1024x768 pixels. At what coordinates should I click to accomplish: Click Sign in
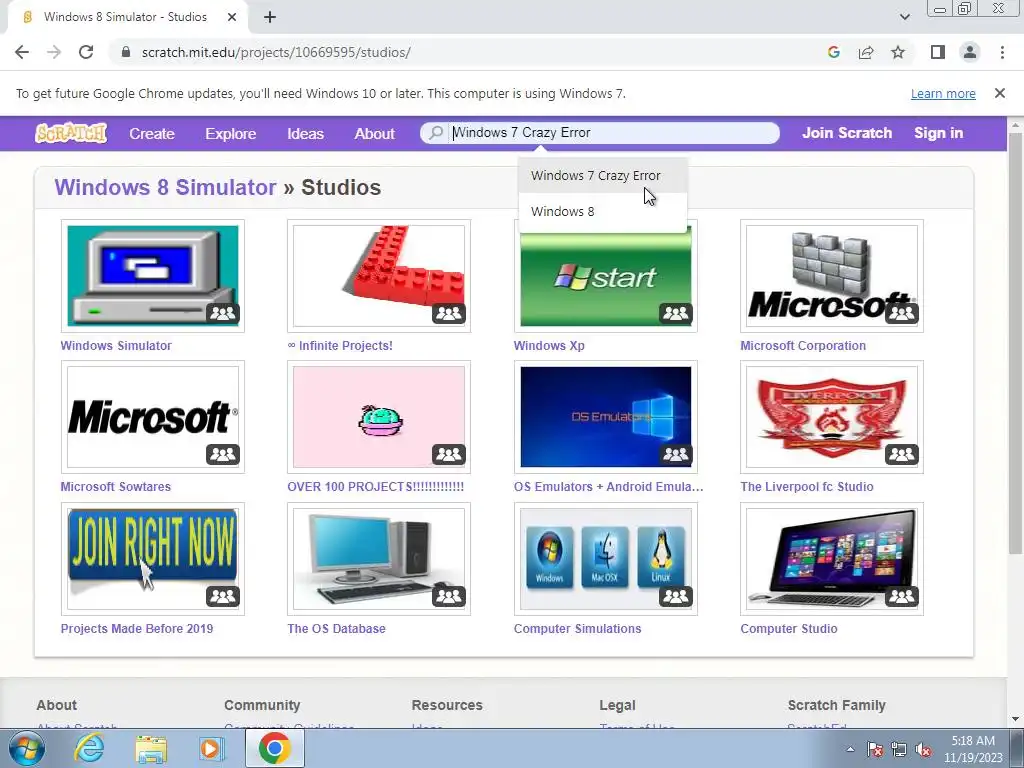tap(938, 133)
